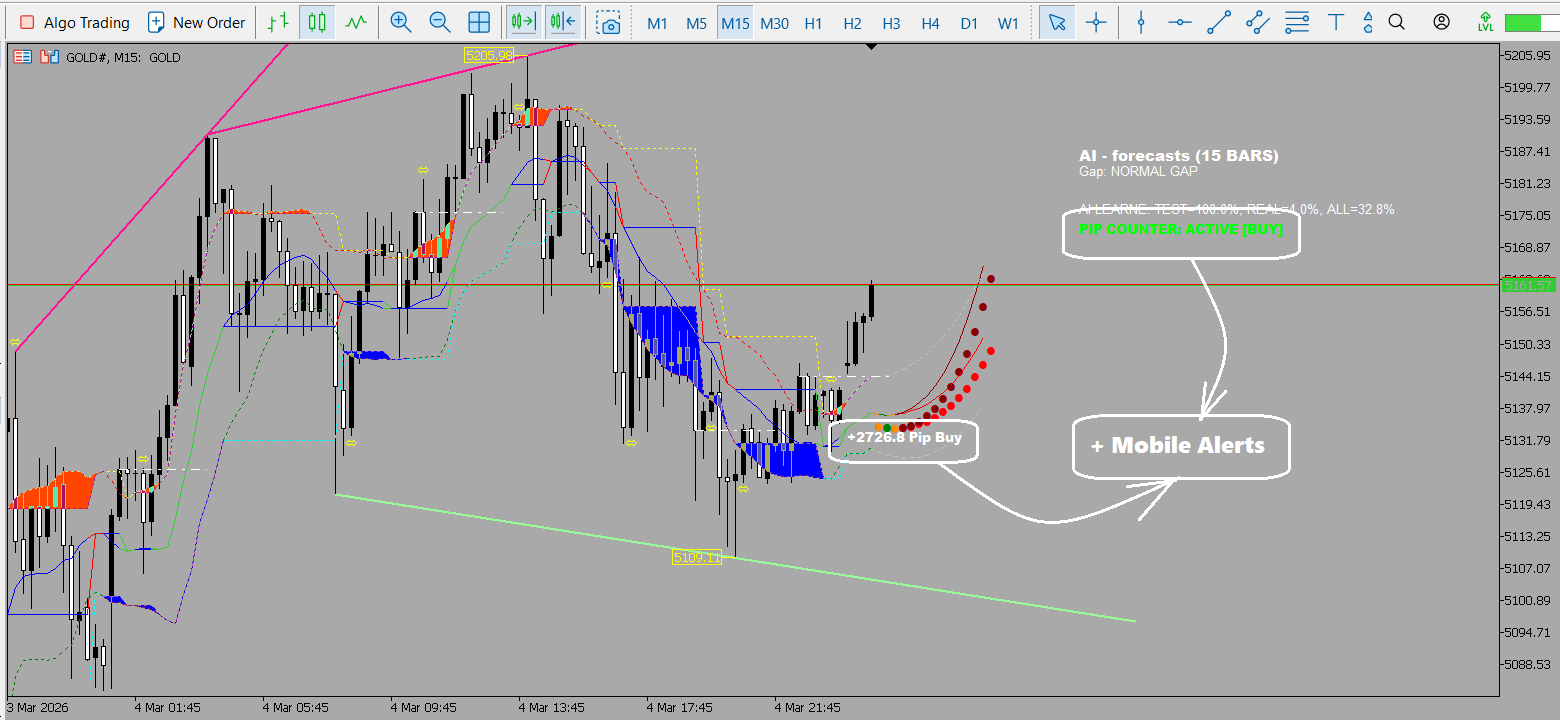The image size is (1560, 720).
Task: Select the M1 timeframe
Action: pyautogui.click(x=657, y=23)
